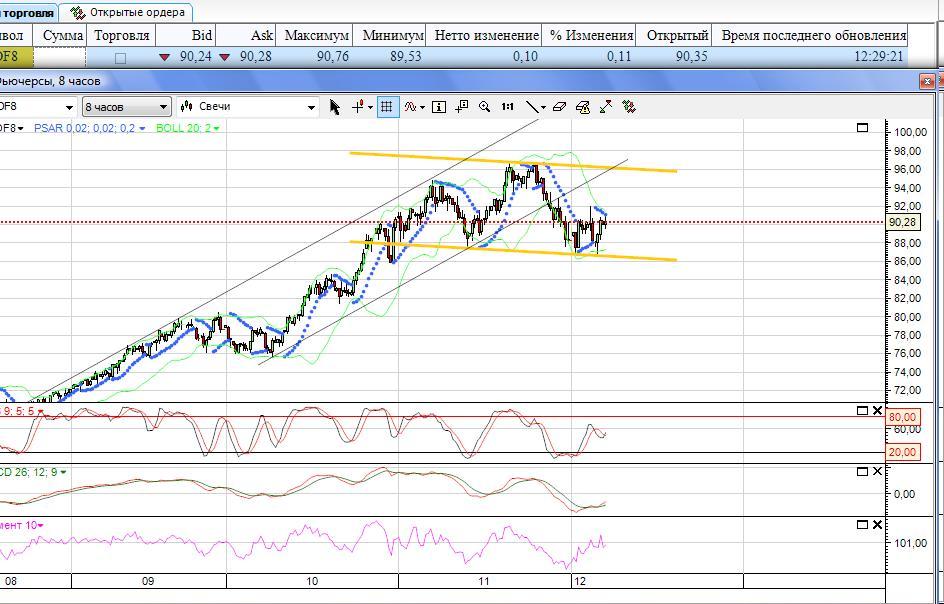Reset chart scale to 1:1
Viewport: 944px width, 604px height.
[x=508, y=107]
